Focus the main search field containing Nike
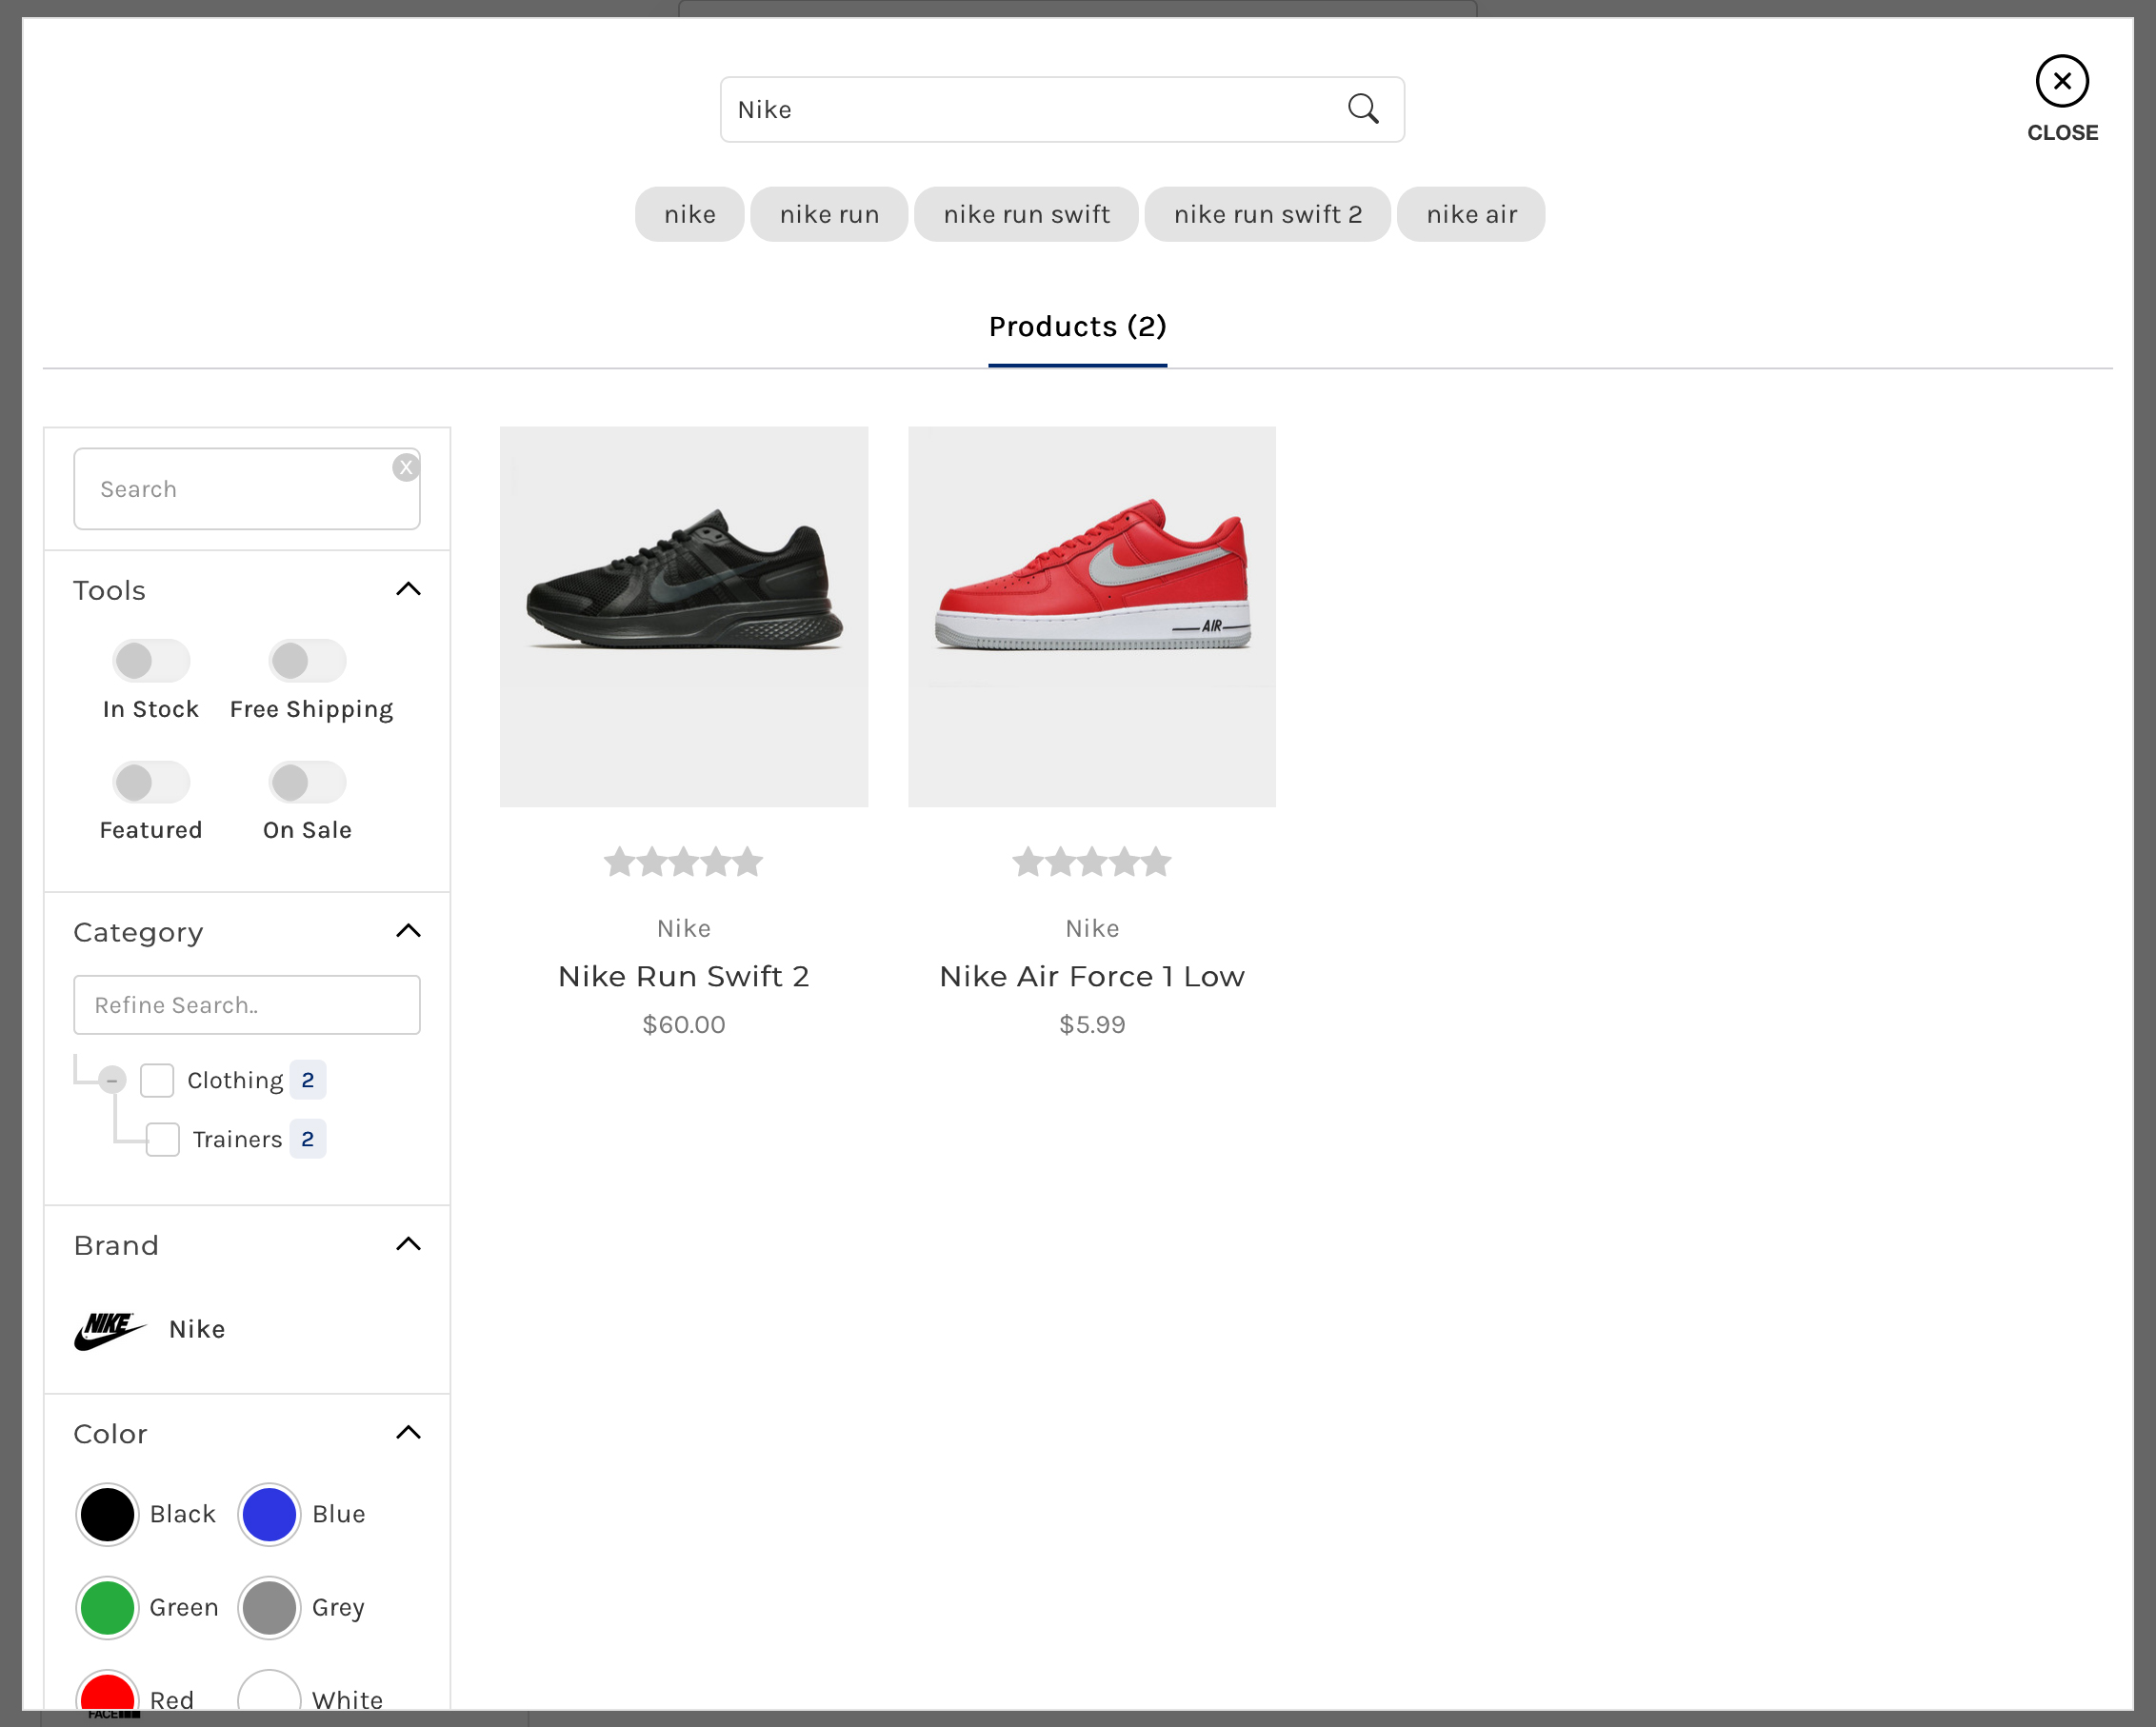This screenshot has width=2156, height=1727. point(1062,109)
